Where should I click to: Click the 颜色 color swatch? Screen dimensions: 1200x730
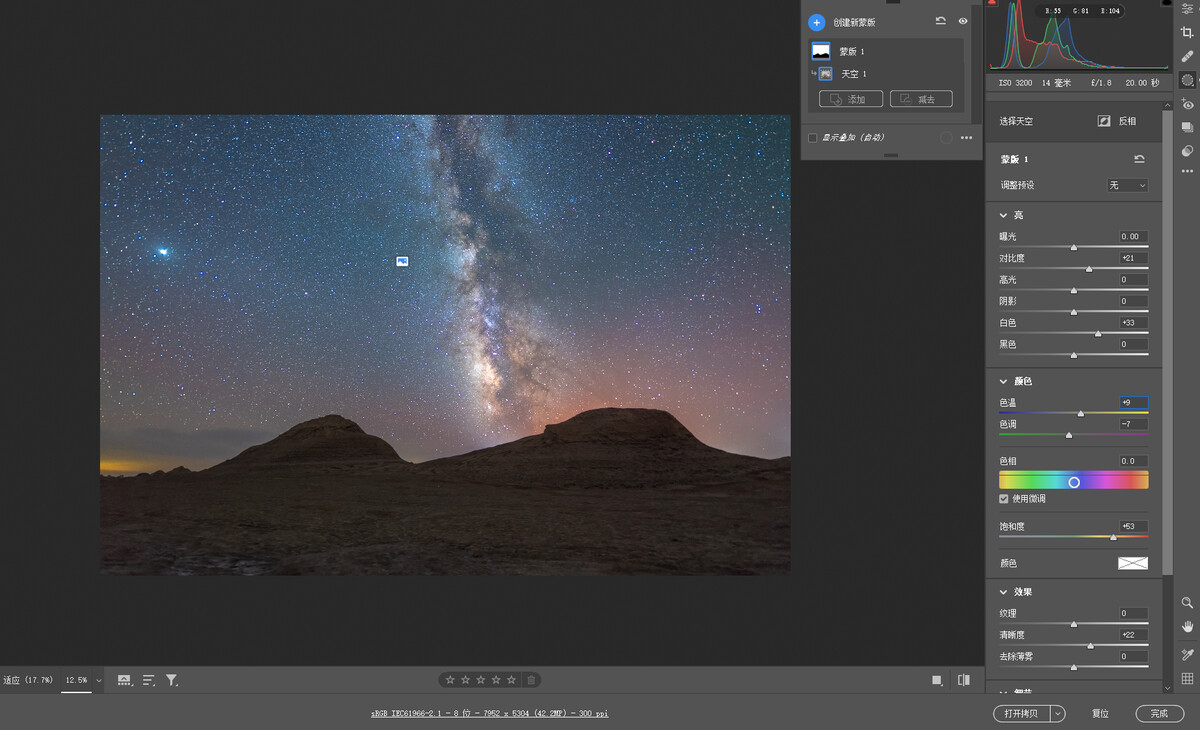click(x=1133, y=564)
